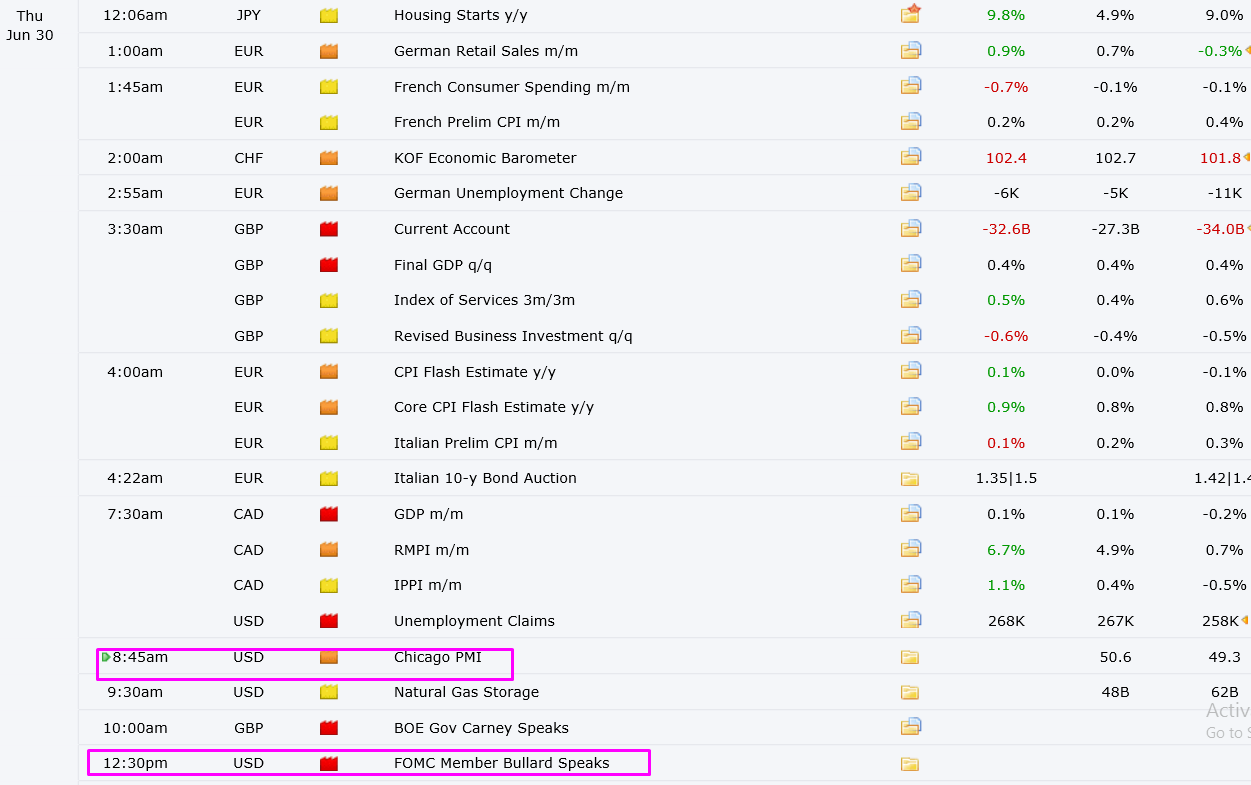The height and width of the screenshot is (785, 1251).
Task: Click orange impact icon for CPI Flash Estimate y/y
Action: click(329, 372)
